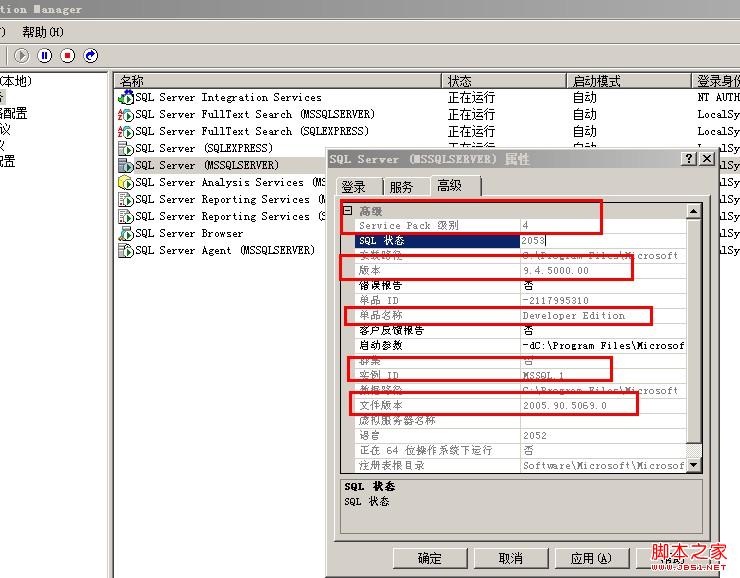
Task: Click the Stop service toolbar icon
Action: (x=67, y=56)
